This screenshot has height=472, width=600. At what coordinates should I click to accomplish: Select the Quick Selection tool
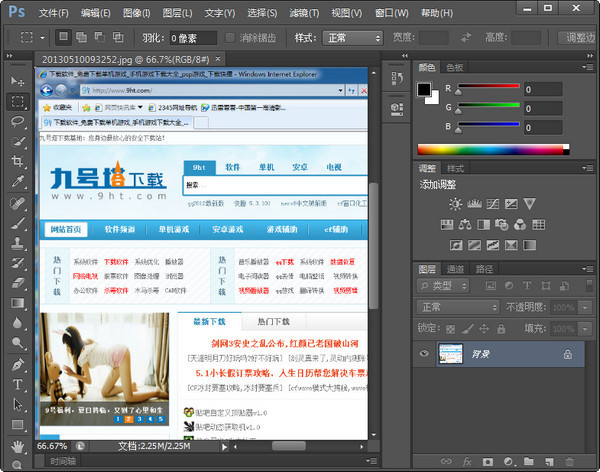click(x=17, y=141)
